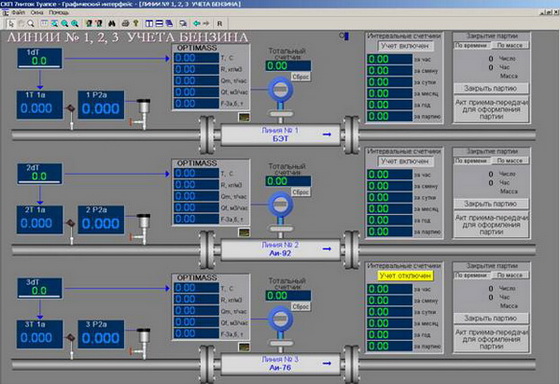Open the trend icon under line 3 OPTIMASS
Image resolution: width=560 pixels, height=384 pixels.
(x=244, y=347)
